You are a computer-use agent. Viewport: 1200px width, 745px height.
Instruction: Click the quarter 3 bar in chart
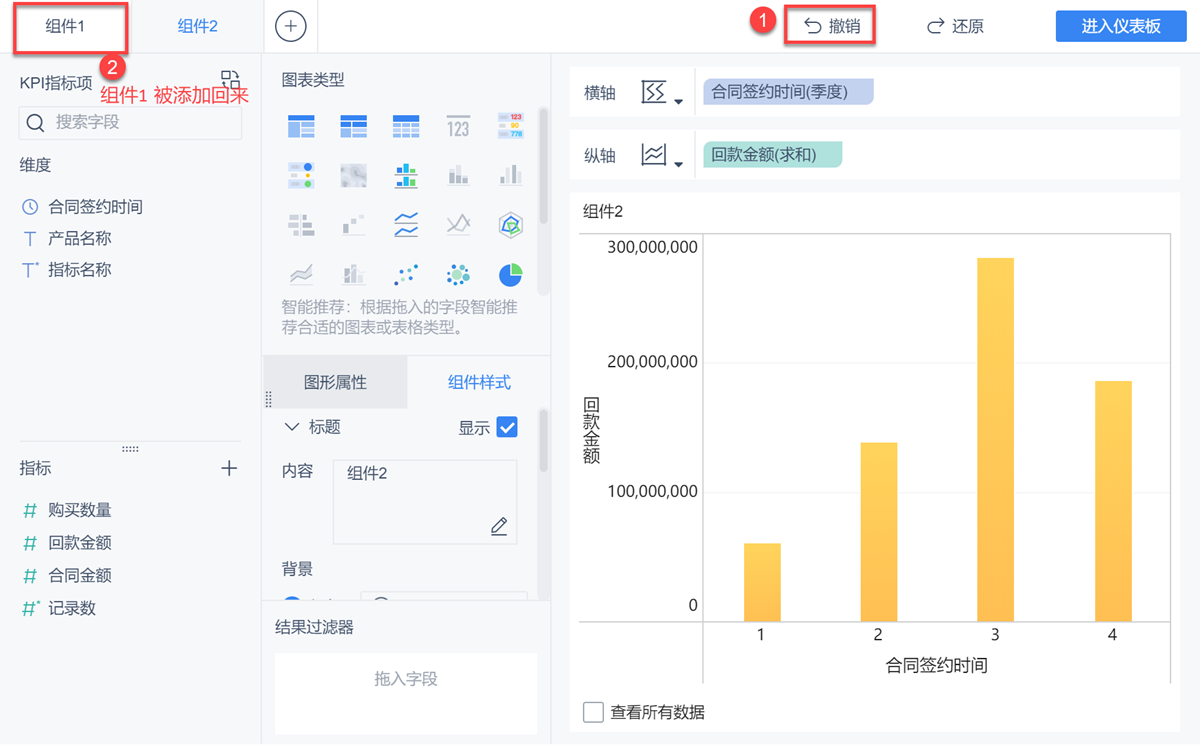click(x=995, y=440)
